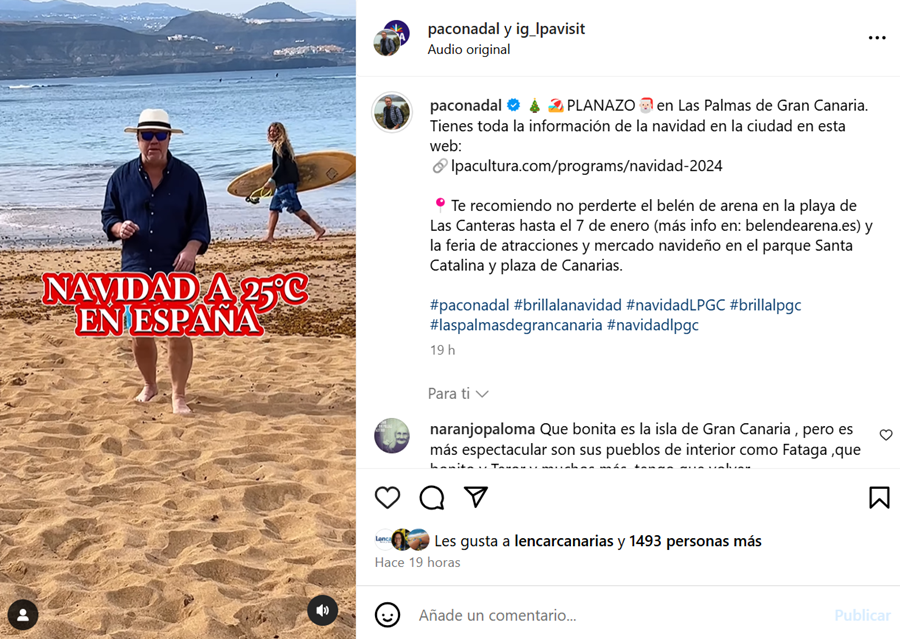Open emoji picker in comment box
The width and height of the screenshot is (900, 639).
point(387,615)
